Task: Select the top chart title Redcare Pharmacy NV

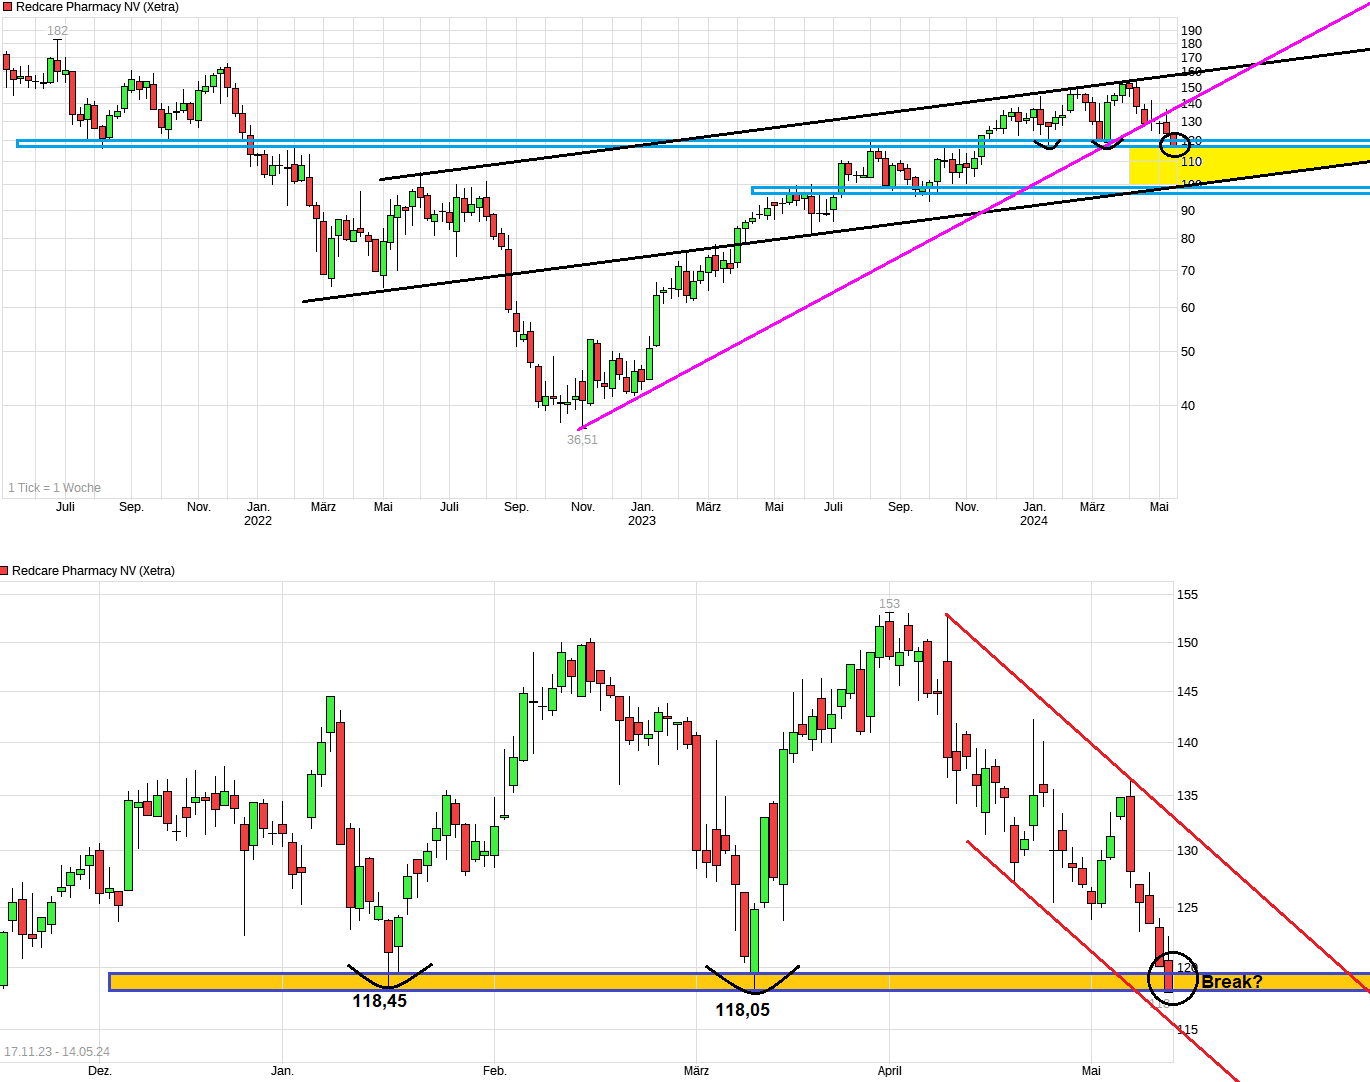Action: click(97, 7)
